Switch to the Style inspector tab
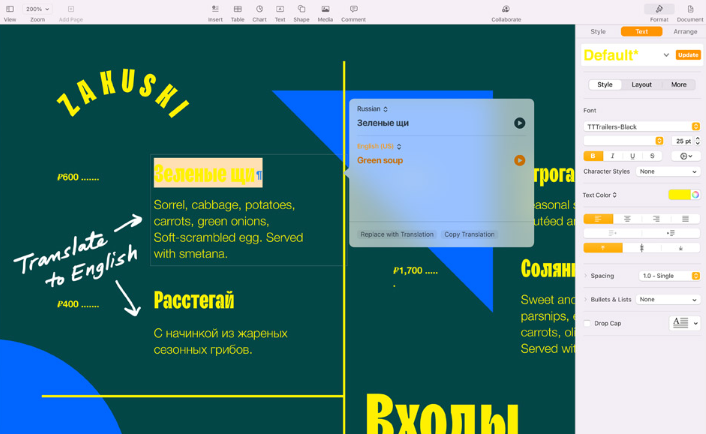 pos(598,32)
